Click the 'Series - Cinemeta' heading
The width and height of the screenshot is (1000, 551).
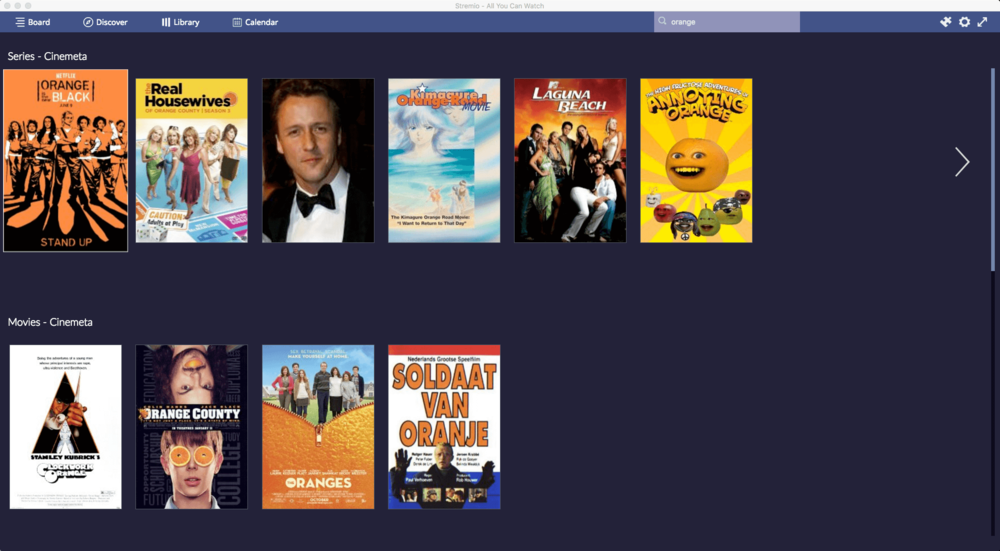point(47,56)
